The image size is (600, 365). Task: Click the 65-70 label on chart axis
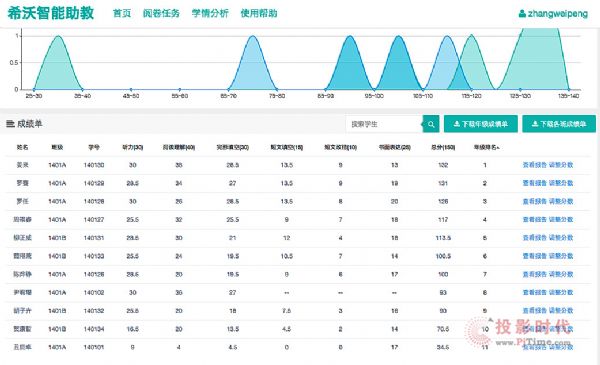[228, 96]
